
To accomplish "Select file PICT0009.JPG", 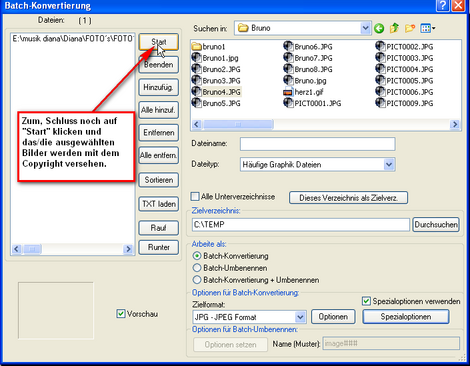I will coord(404,103).
